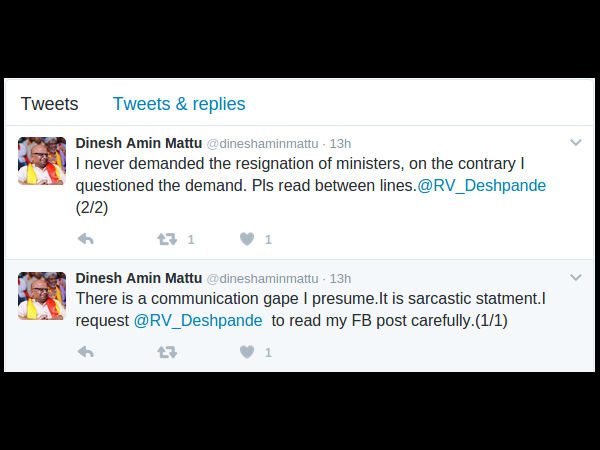Click @dineshaminmattu handle on the second tweet

click(262, 278)
